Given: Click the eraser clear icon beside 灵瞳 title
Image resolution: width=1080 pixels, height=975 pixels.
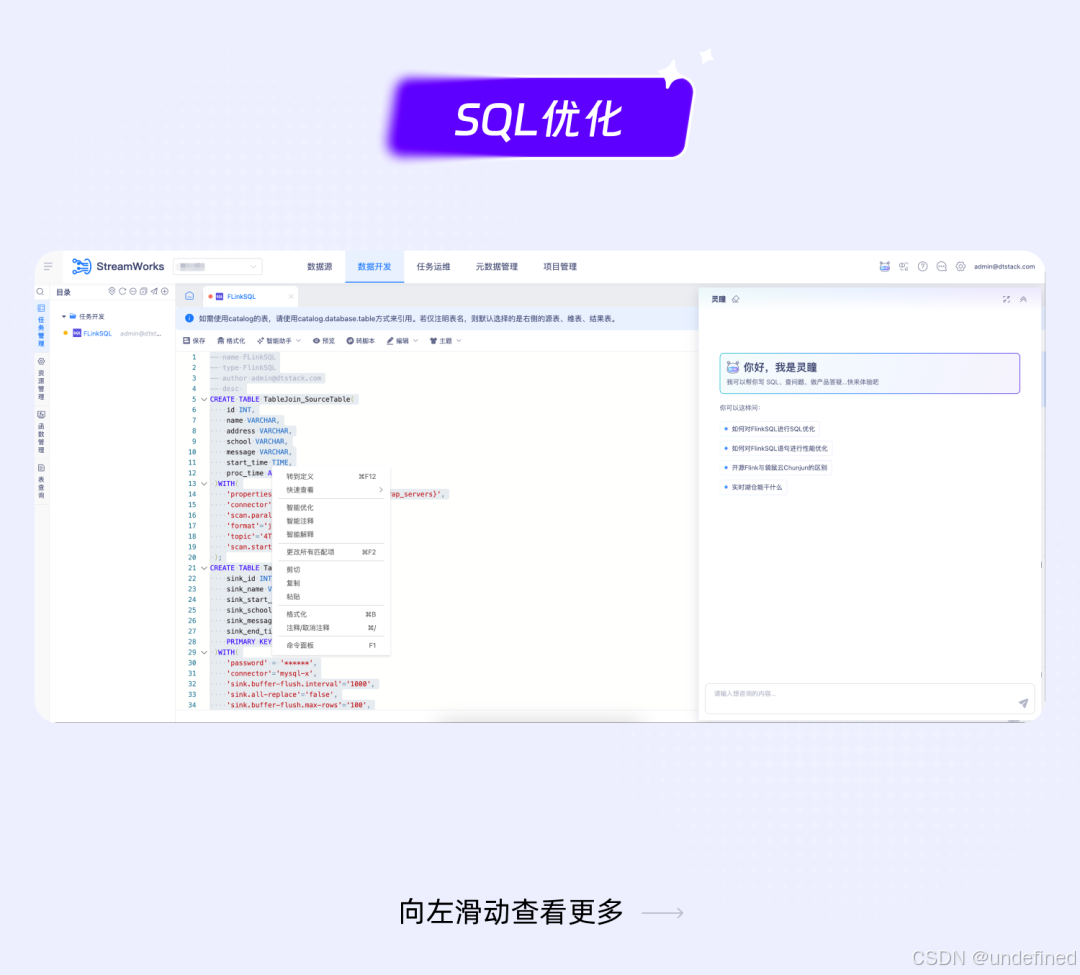Looking at the screenshot, I should click(x=736, y=300).
